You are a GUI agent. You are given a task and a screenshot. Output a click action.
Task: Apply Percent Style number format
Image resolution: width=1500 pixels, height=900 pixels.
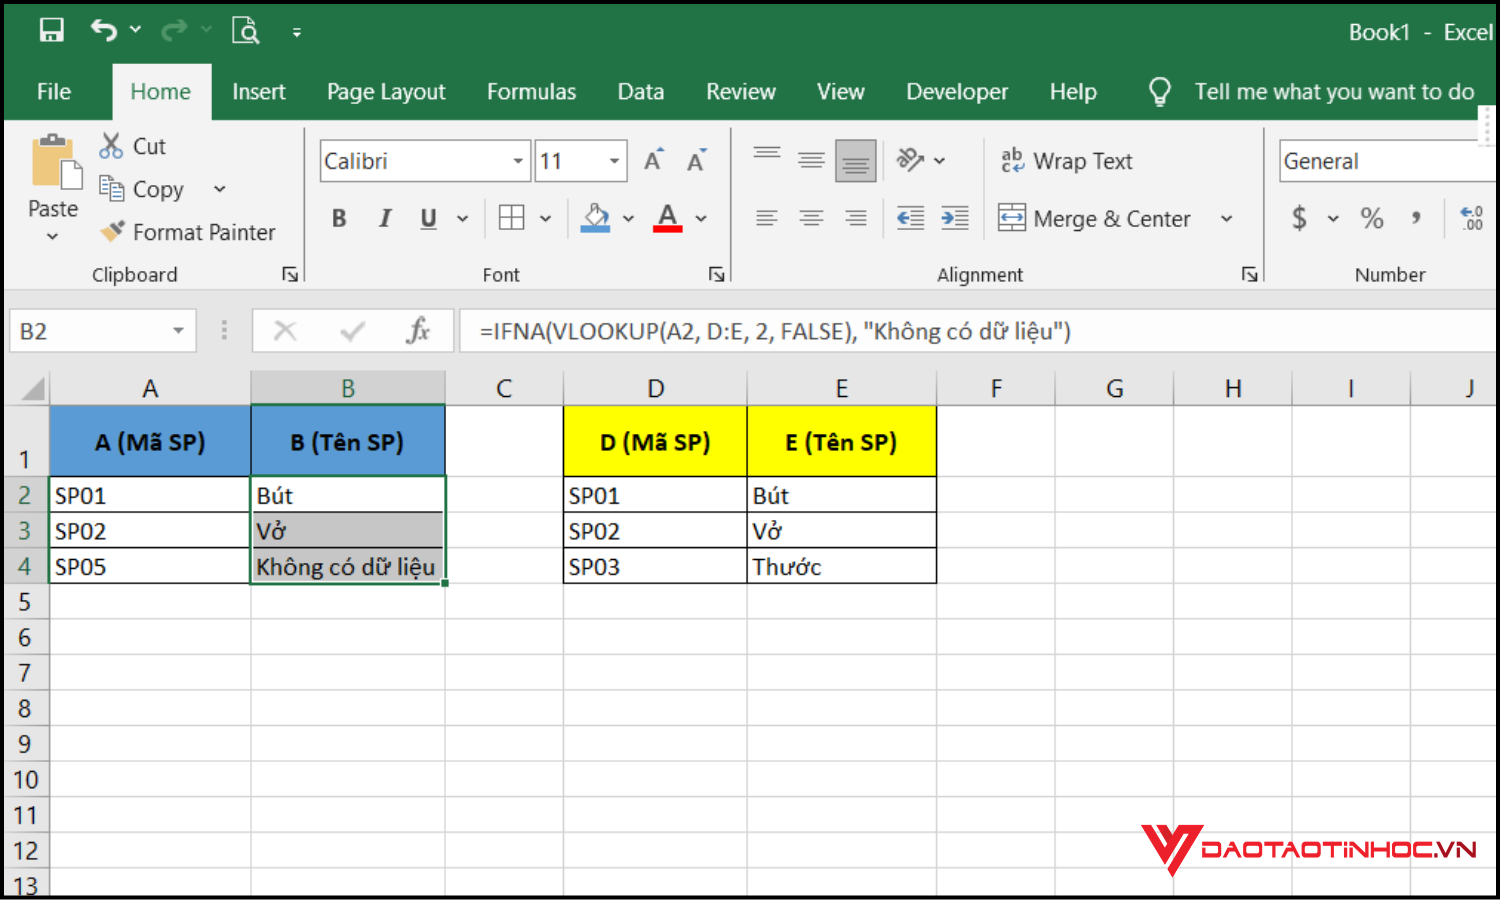pyautogui.click(x=1372, y=218)
